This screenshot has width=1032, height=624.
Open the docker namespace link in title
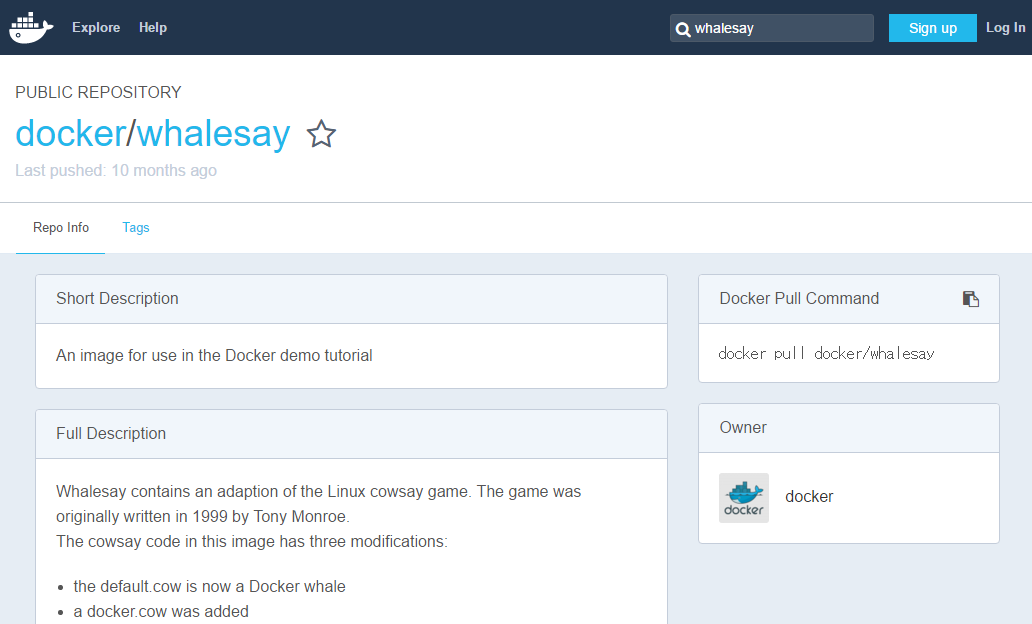click(x=71, y=134)
